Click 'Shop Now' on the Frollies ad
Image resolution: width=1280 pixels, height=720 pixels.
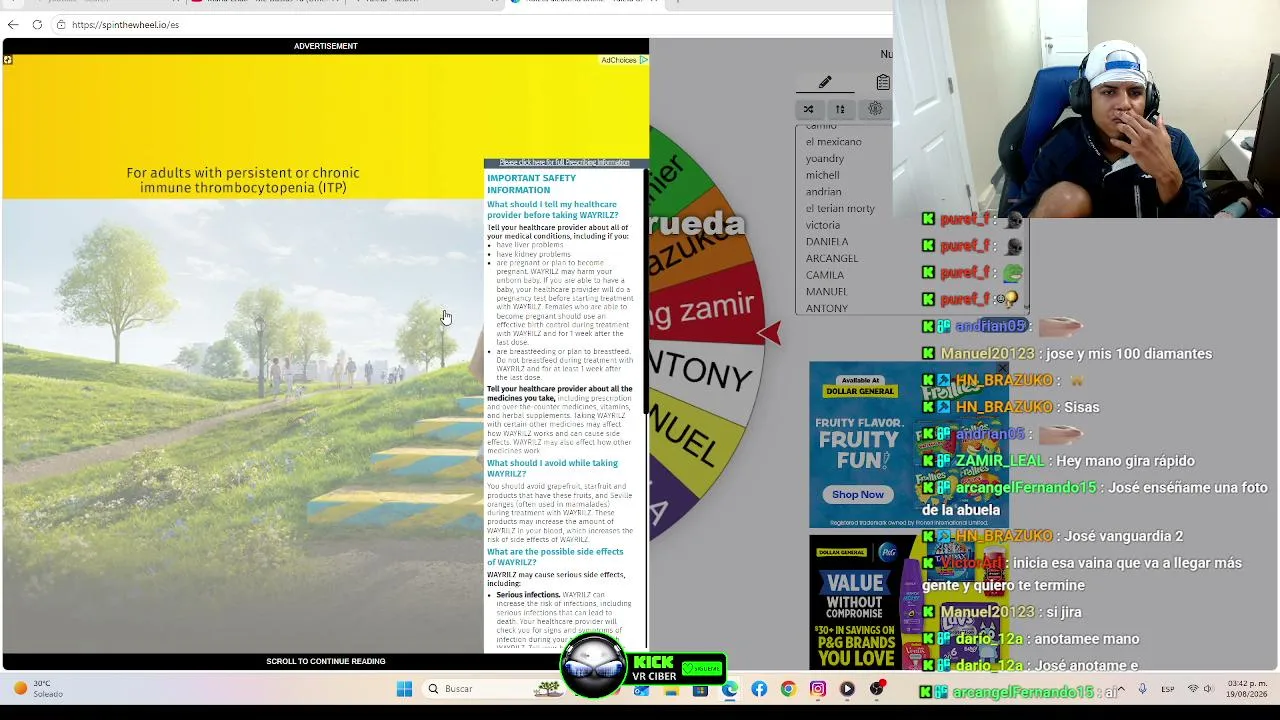click(858, 494)
